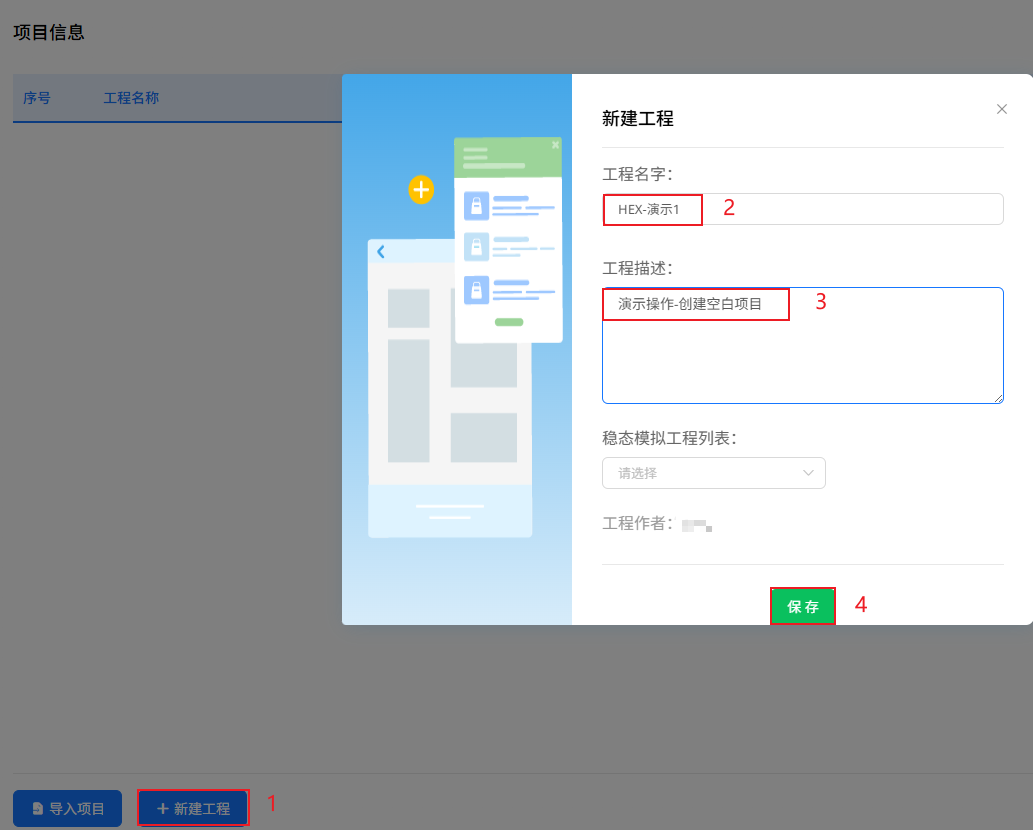The image size is (1033, 830).
Task: Grab the textarea resize handle corner
Action: 999,398
